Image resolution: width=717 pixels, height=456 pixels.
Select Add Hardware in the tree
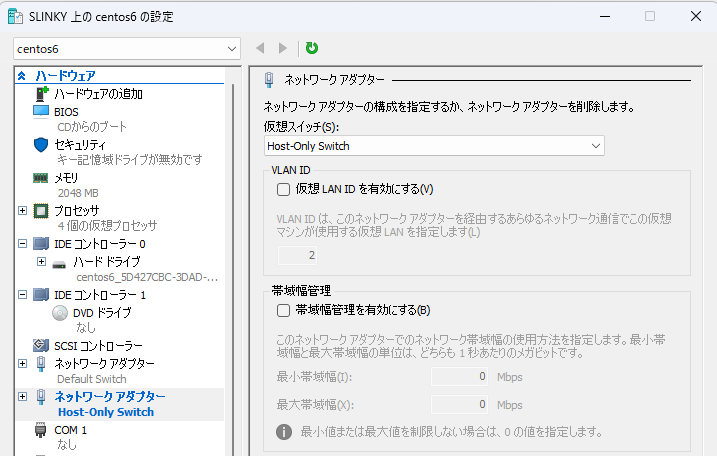pyautogui.click(x=98, y=94)
